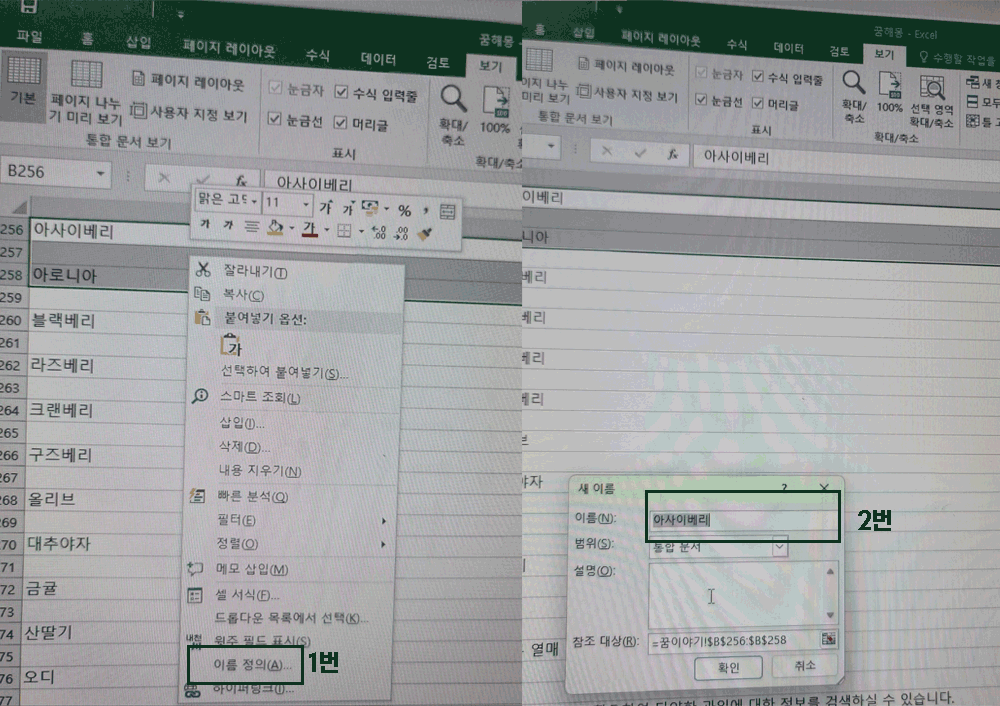
Task: Apply comma style in mini toolbar
Action: (x=425, y=210)
